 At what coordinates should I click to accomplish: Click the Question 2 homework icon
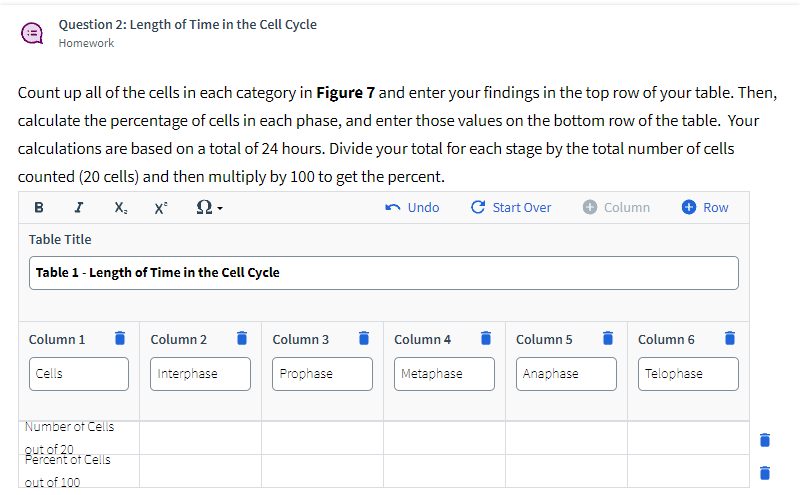[x=32, y=33]
